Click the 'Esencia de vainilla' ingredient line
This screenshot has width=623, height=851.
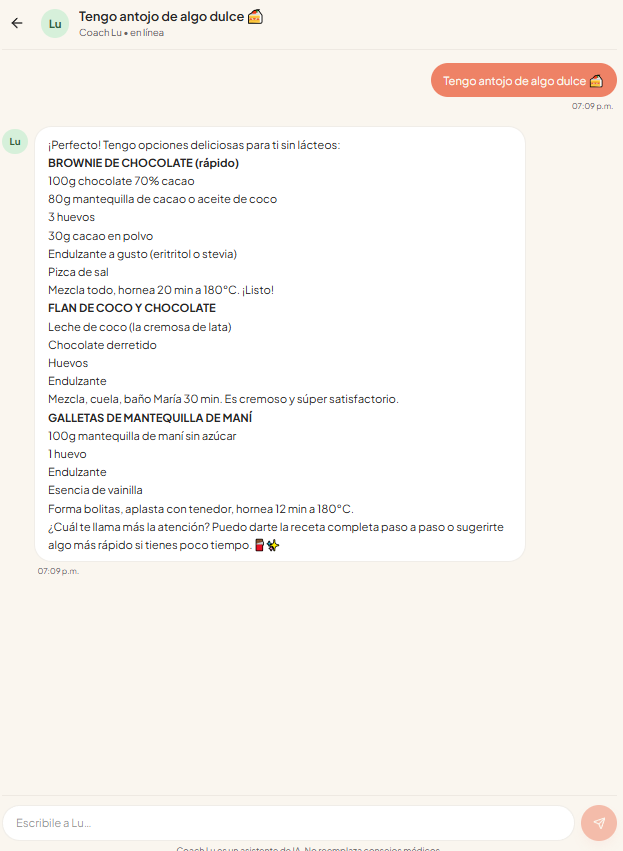coord(95,490)
